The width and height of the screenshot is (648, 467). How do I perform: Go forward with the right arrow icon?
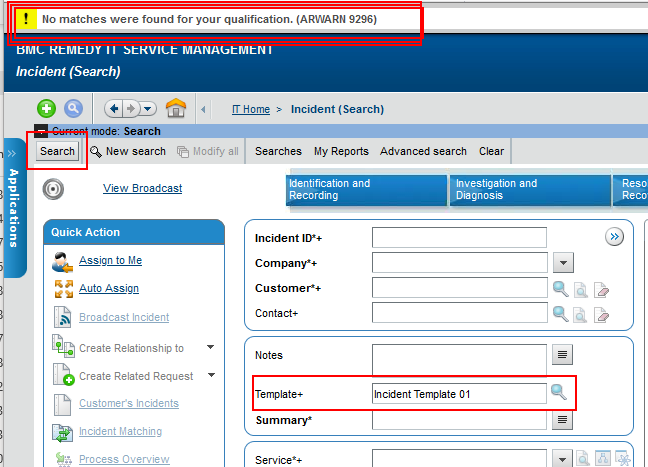click(131, 109)
